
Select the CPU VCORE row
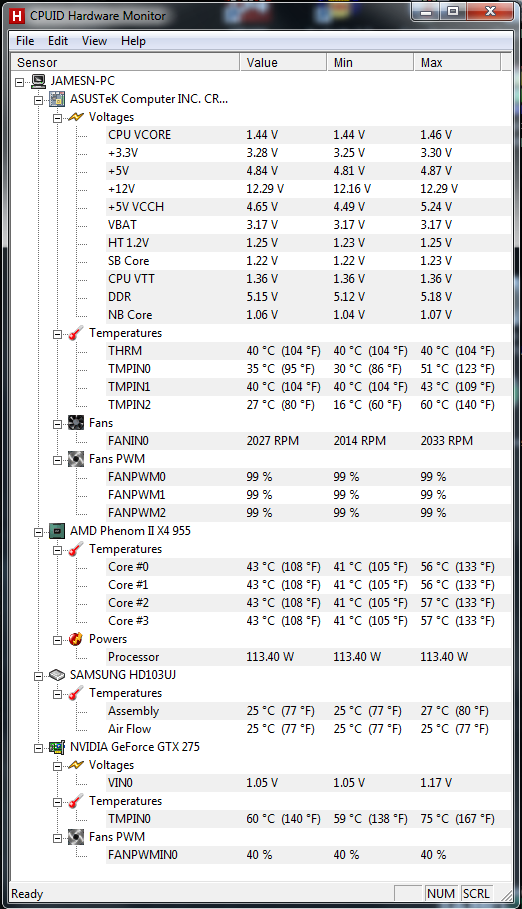[309, 135]
